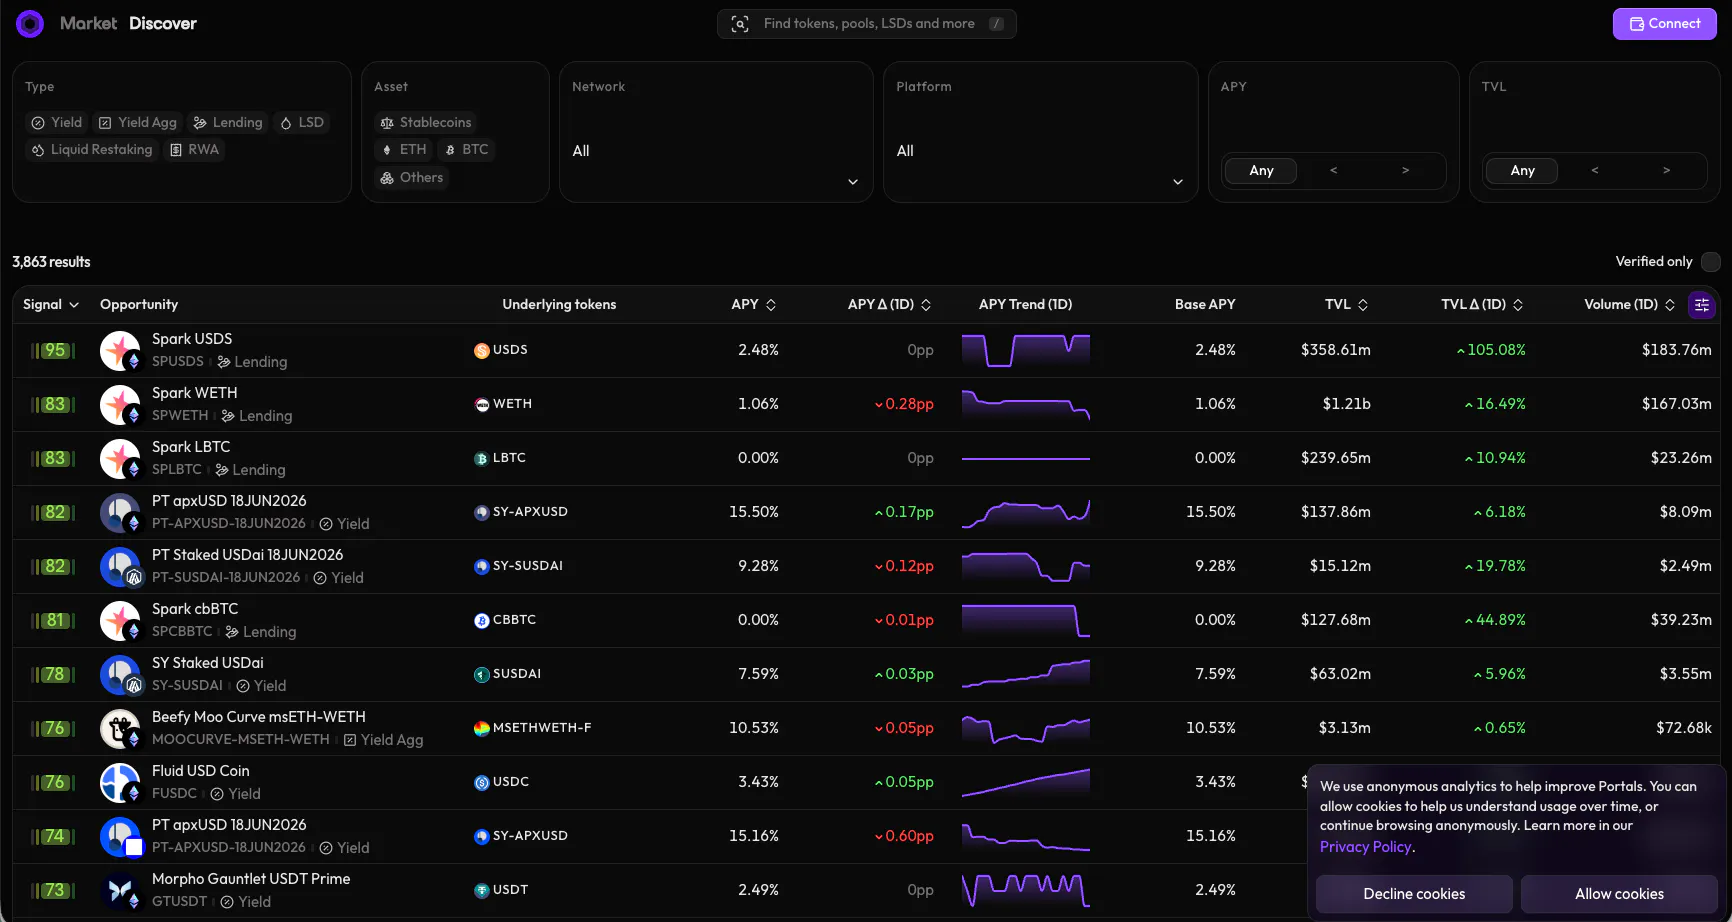The height and width of the screenshot is (922, 1732).
Task: Click the Spark cbBTC token logo
Action: [x=120, y=621]
